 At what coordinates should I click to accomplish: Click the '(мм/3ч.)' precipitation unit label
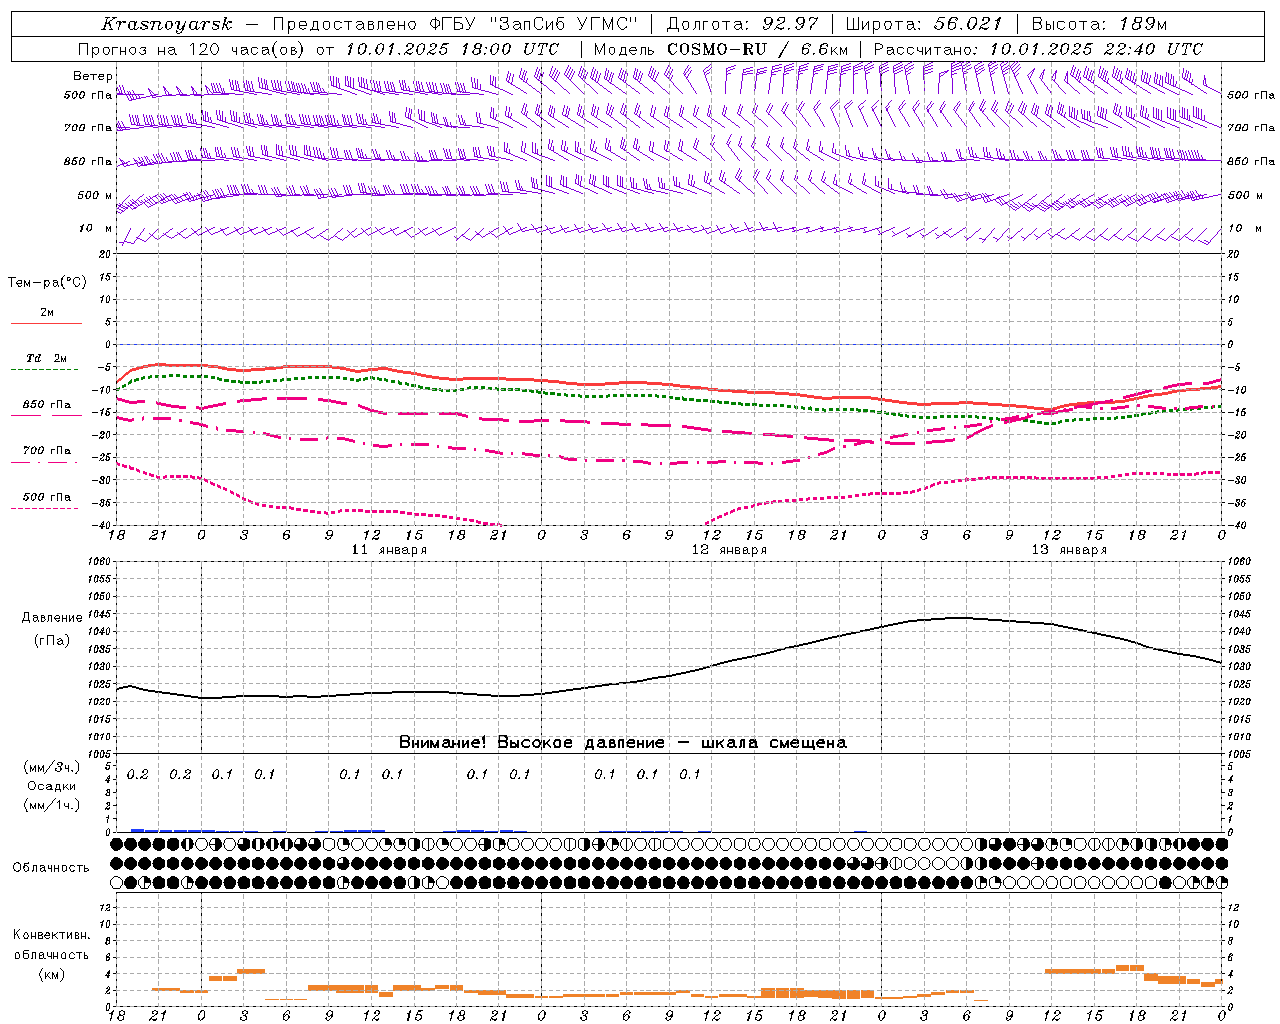[52, 768]
